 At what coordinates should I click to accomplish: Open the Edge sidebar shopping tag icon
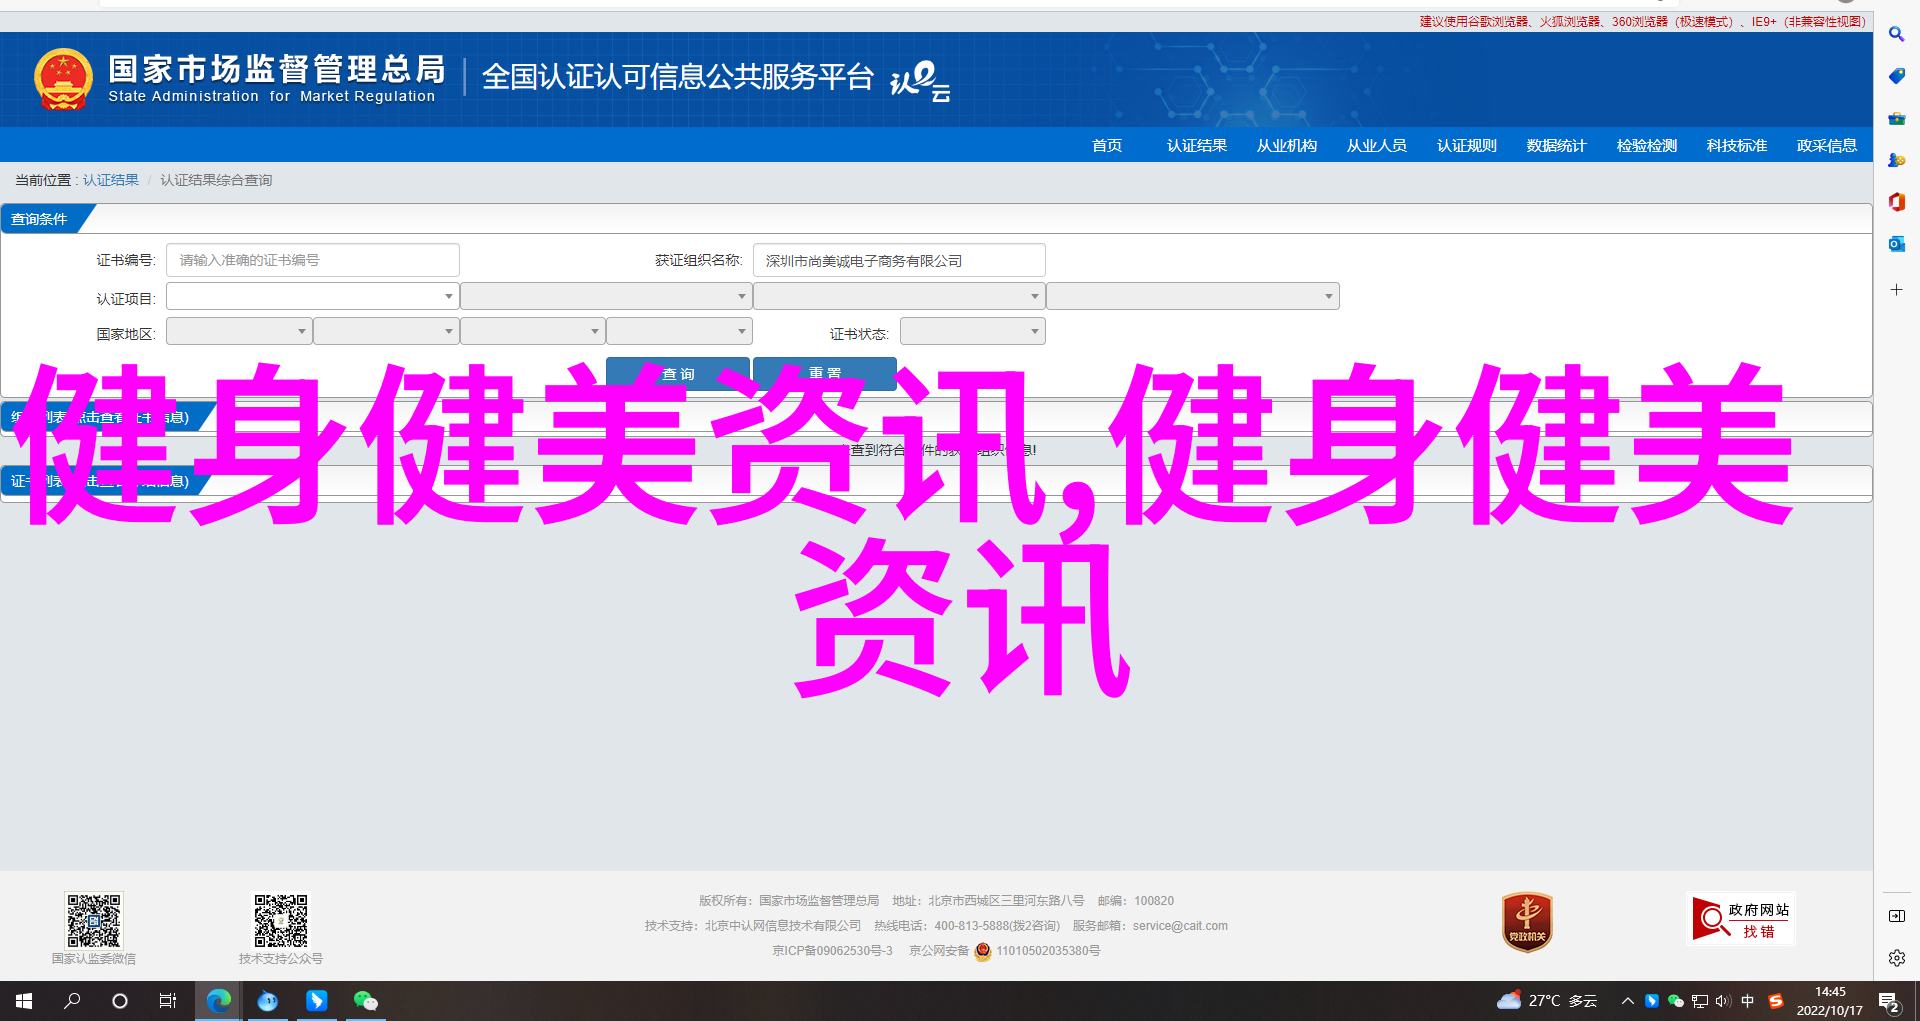pos(1896,76)
